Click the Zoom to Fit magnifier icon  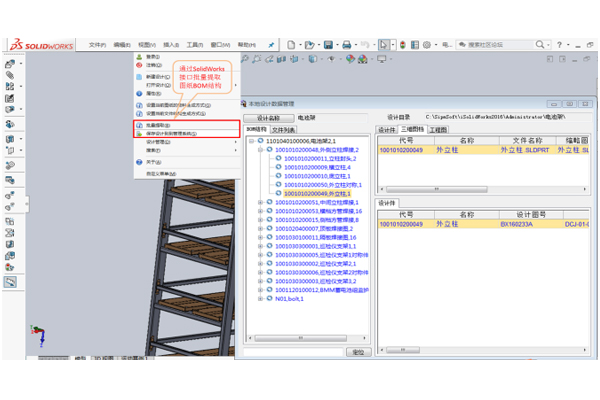click(x=245, y=59)
